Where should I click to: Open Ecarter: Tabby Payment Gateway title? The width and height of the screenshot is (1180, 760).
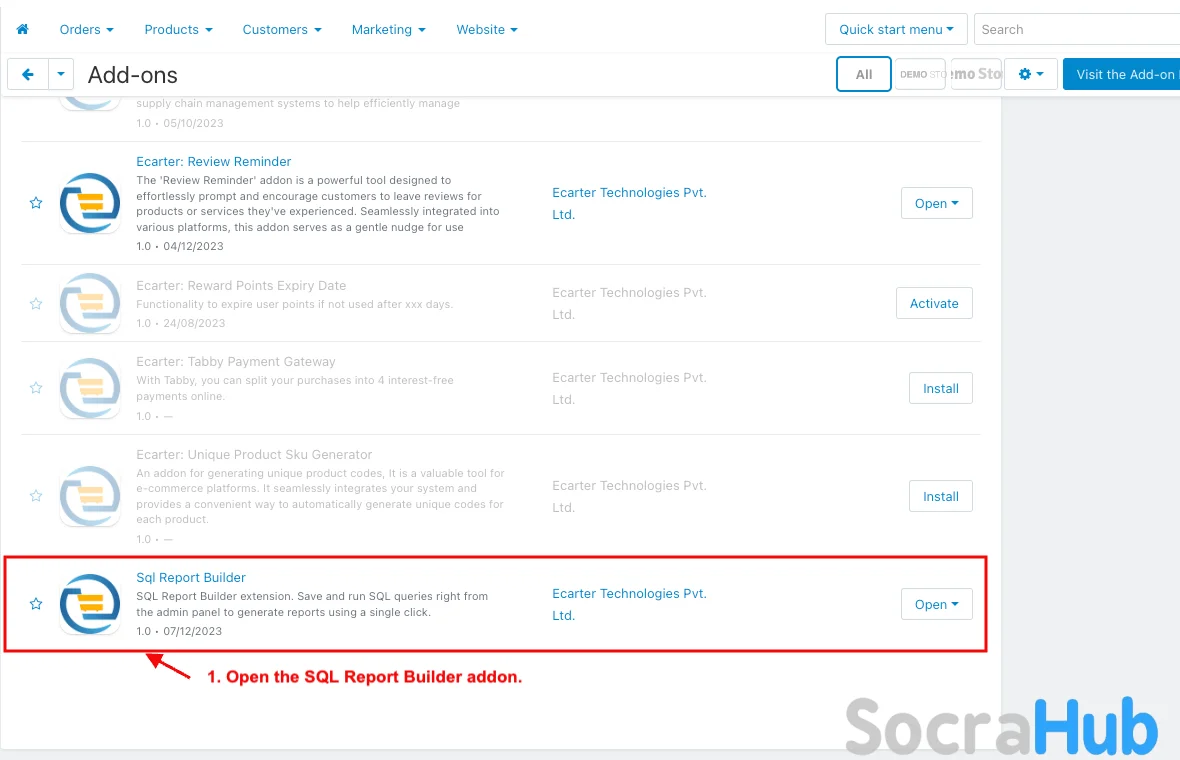coord(236,362)
